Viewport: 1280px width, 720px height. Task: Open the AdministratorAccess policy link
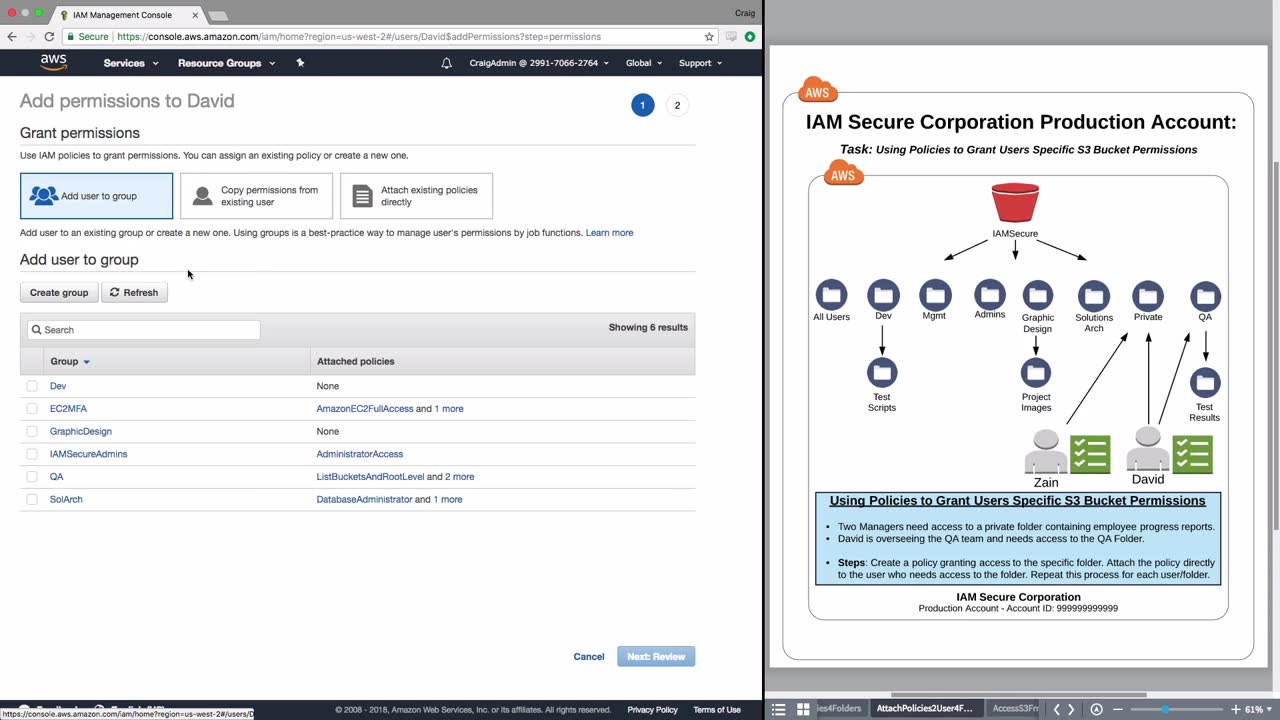point(360,454)
